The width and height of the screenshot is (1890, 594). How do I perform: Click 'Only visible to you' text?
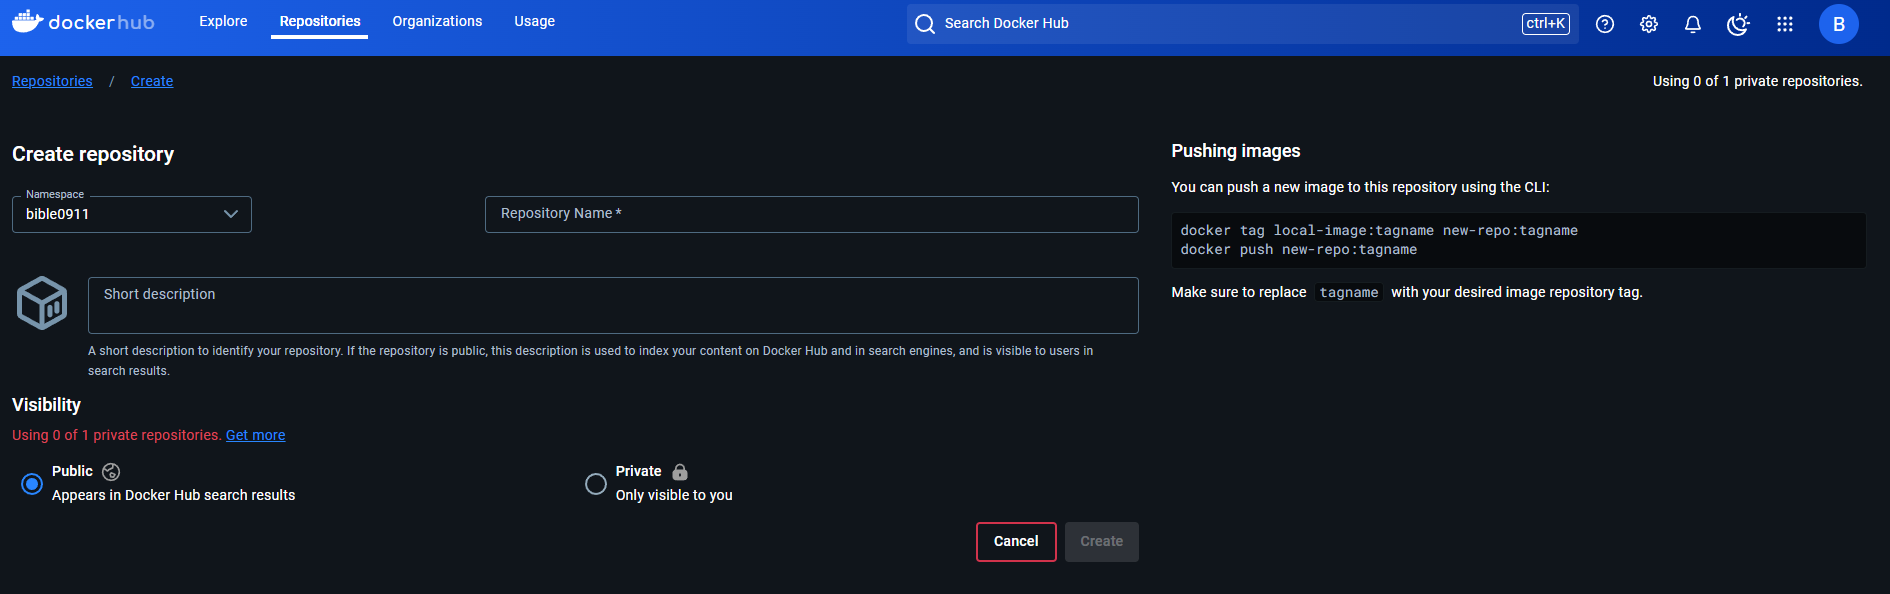tap(674, 495)
